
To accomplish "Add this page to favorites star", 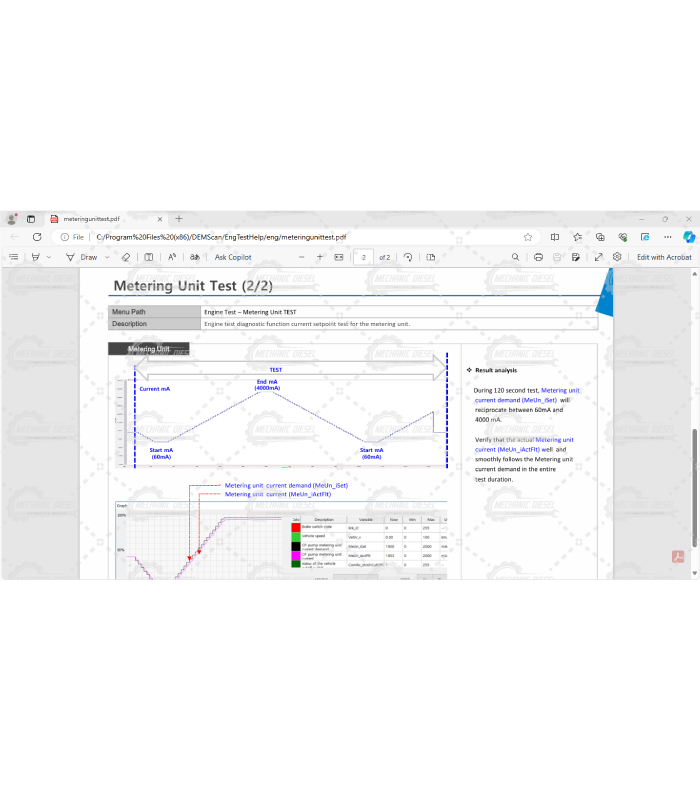I will pos(528,237).
